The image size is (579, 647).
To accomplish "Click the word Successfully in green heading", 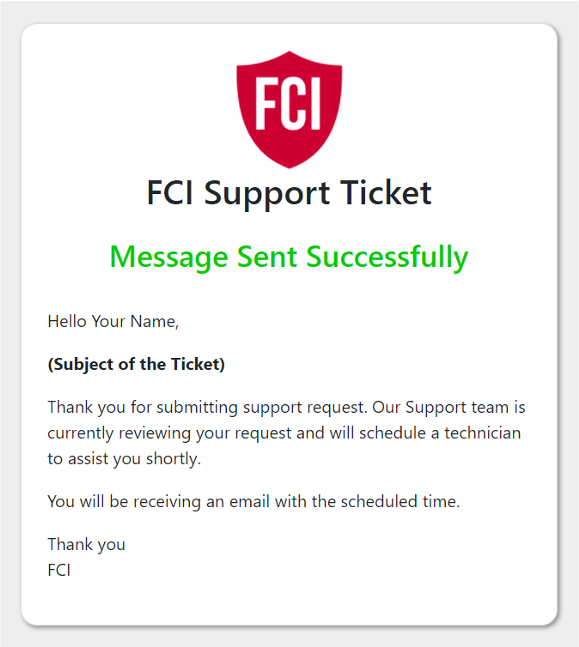I will click(x=387, y=257).
